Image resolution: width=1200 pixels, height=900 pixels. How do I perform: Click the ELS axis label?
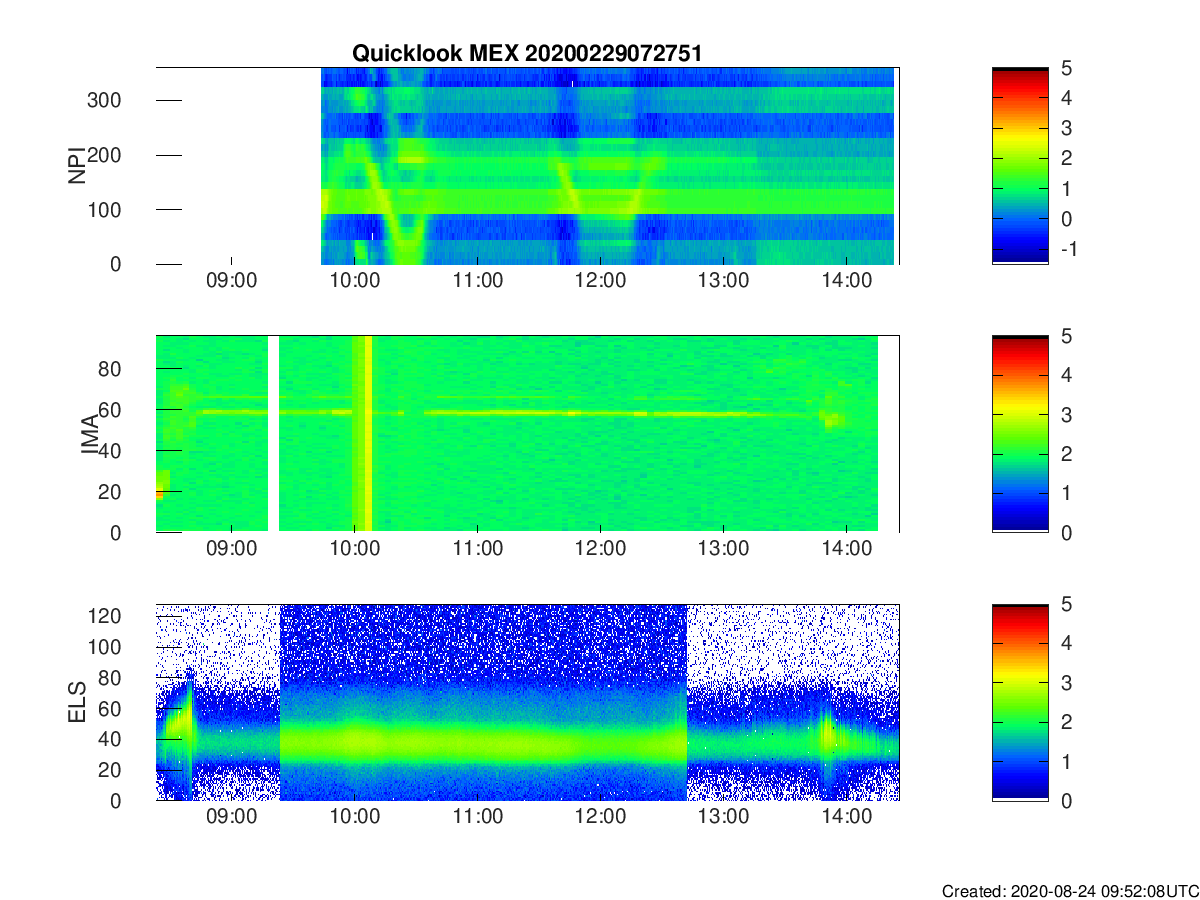pos(77,702)
